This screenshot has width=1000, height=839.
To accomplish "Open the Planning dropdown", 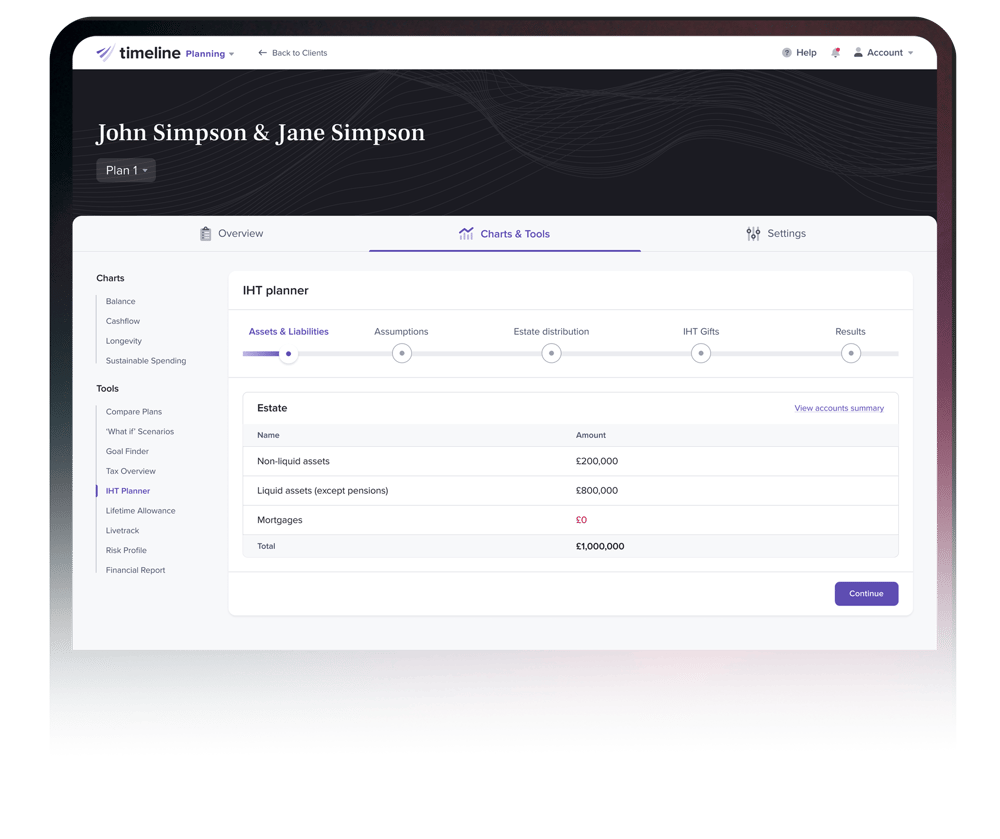I will (x=210, y=54).
